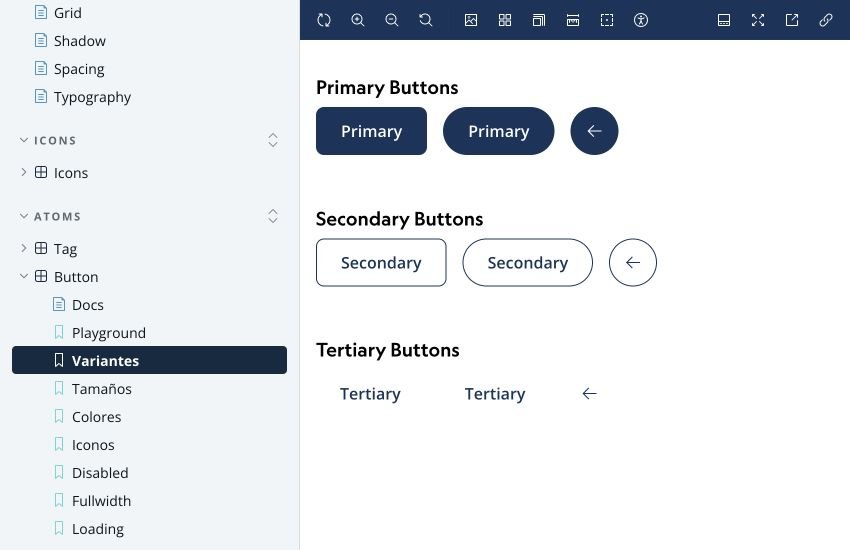Screen dimensions: 850x550
Task: Go fullscreen with the expand icon
Action: pos(758,20)
